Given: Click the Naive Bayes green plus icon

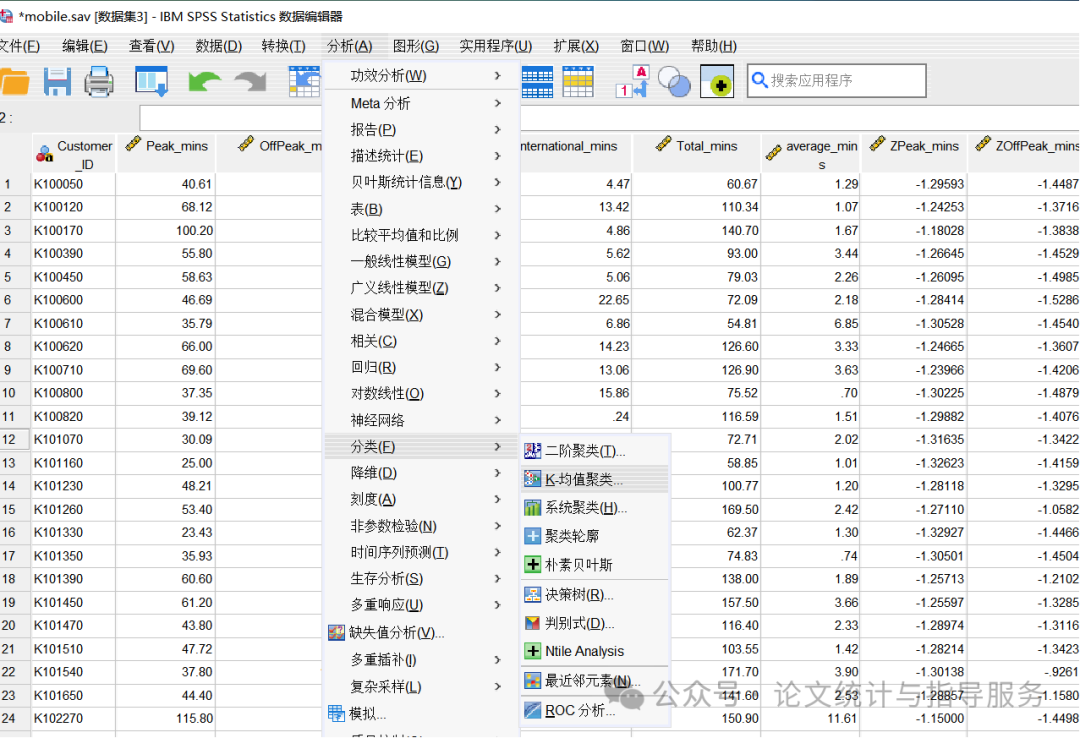Looking at the screenshot, I should click(x=532, y=565).
